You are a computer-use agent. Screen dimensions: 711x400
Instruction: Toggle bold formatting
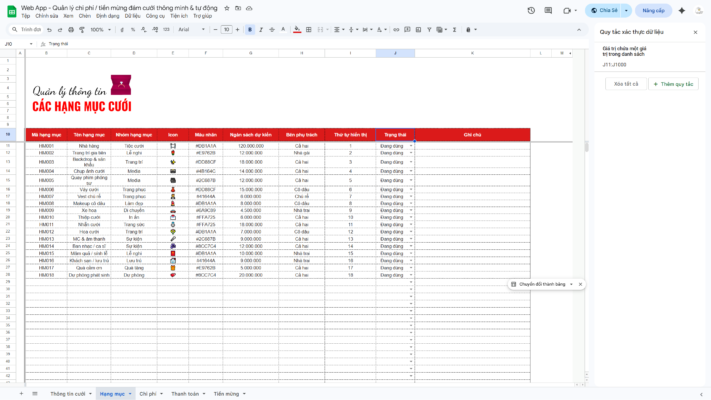[250, 29]
